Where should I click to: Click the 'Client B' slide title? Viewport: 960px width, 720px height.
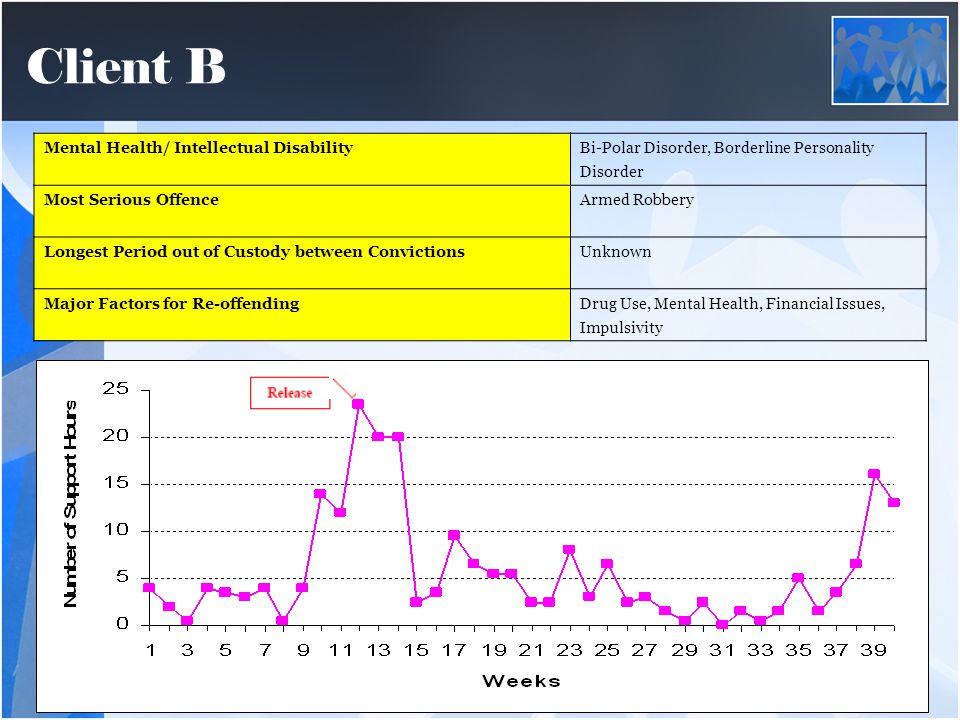pyautogui.click(x=126, y=66)
